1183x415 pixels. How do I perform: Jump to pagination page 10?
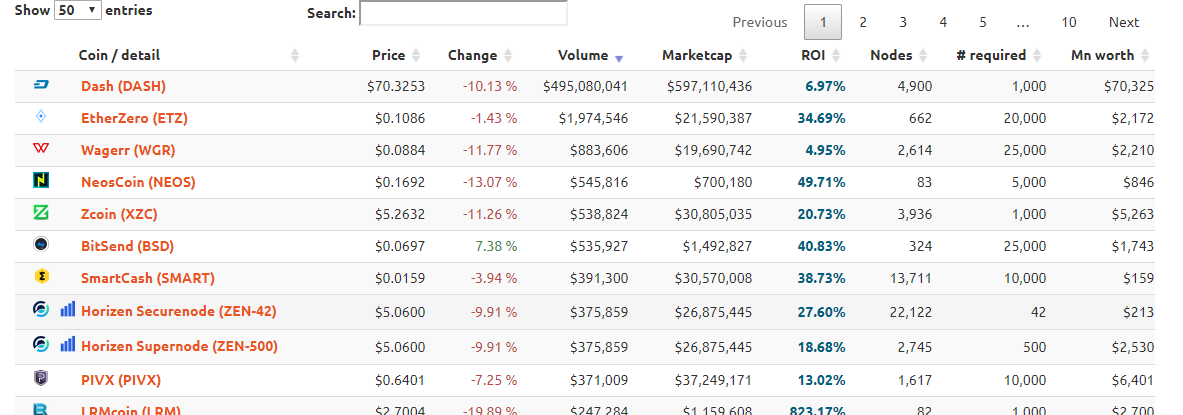tap(1068, 23)
